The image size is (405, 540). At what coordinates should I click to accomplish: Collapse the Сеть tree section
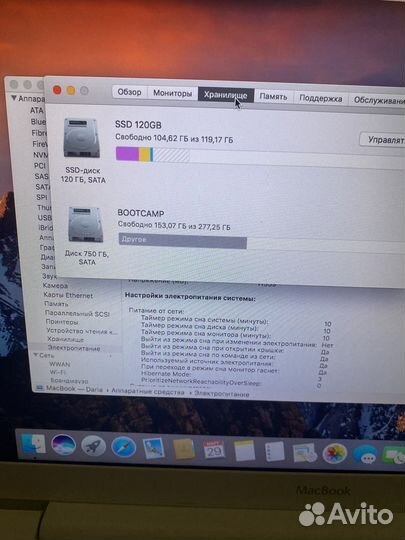[35, 355]
